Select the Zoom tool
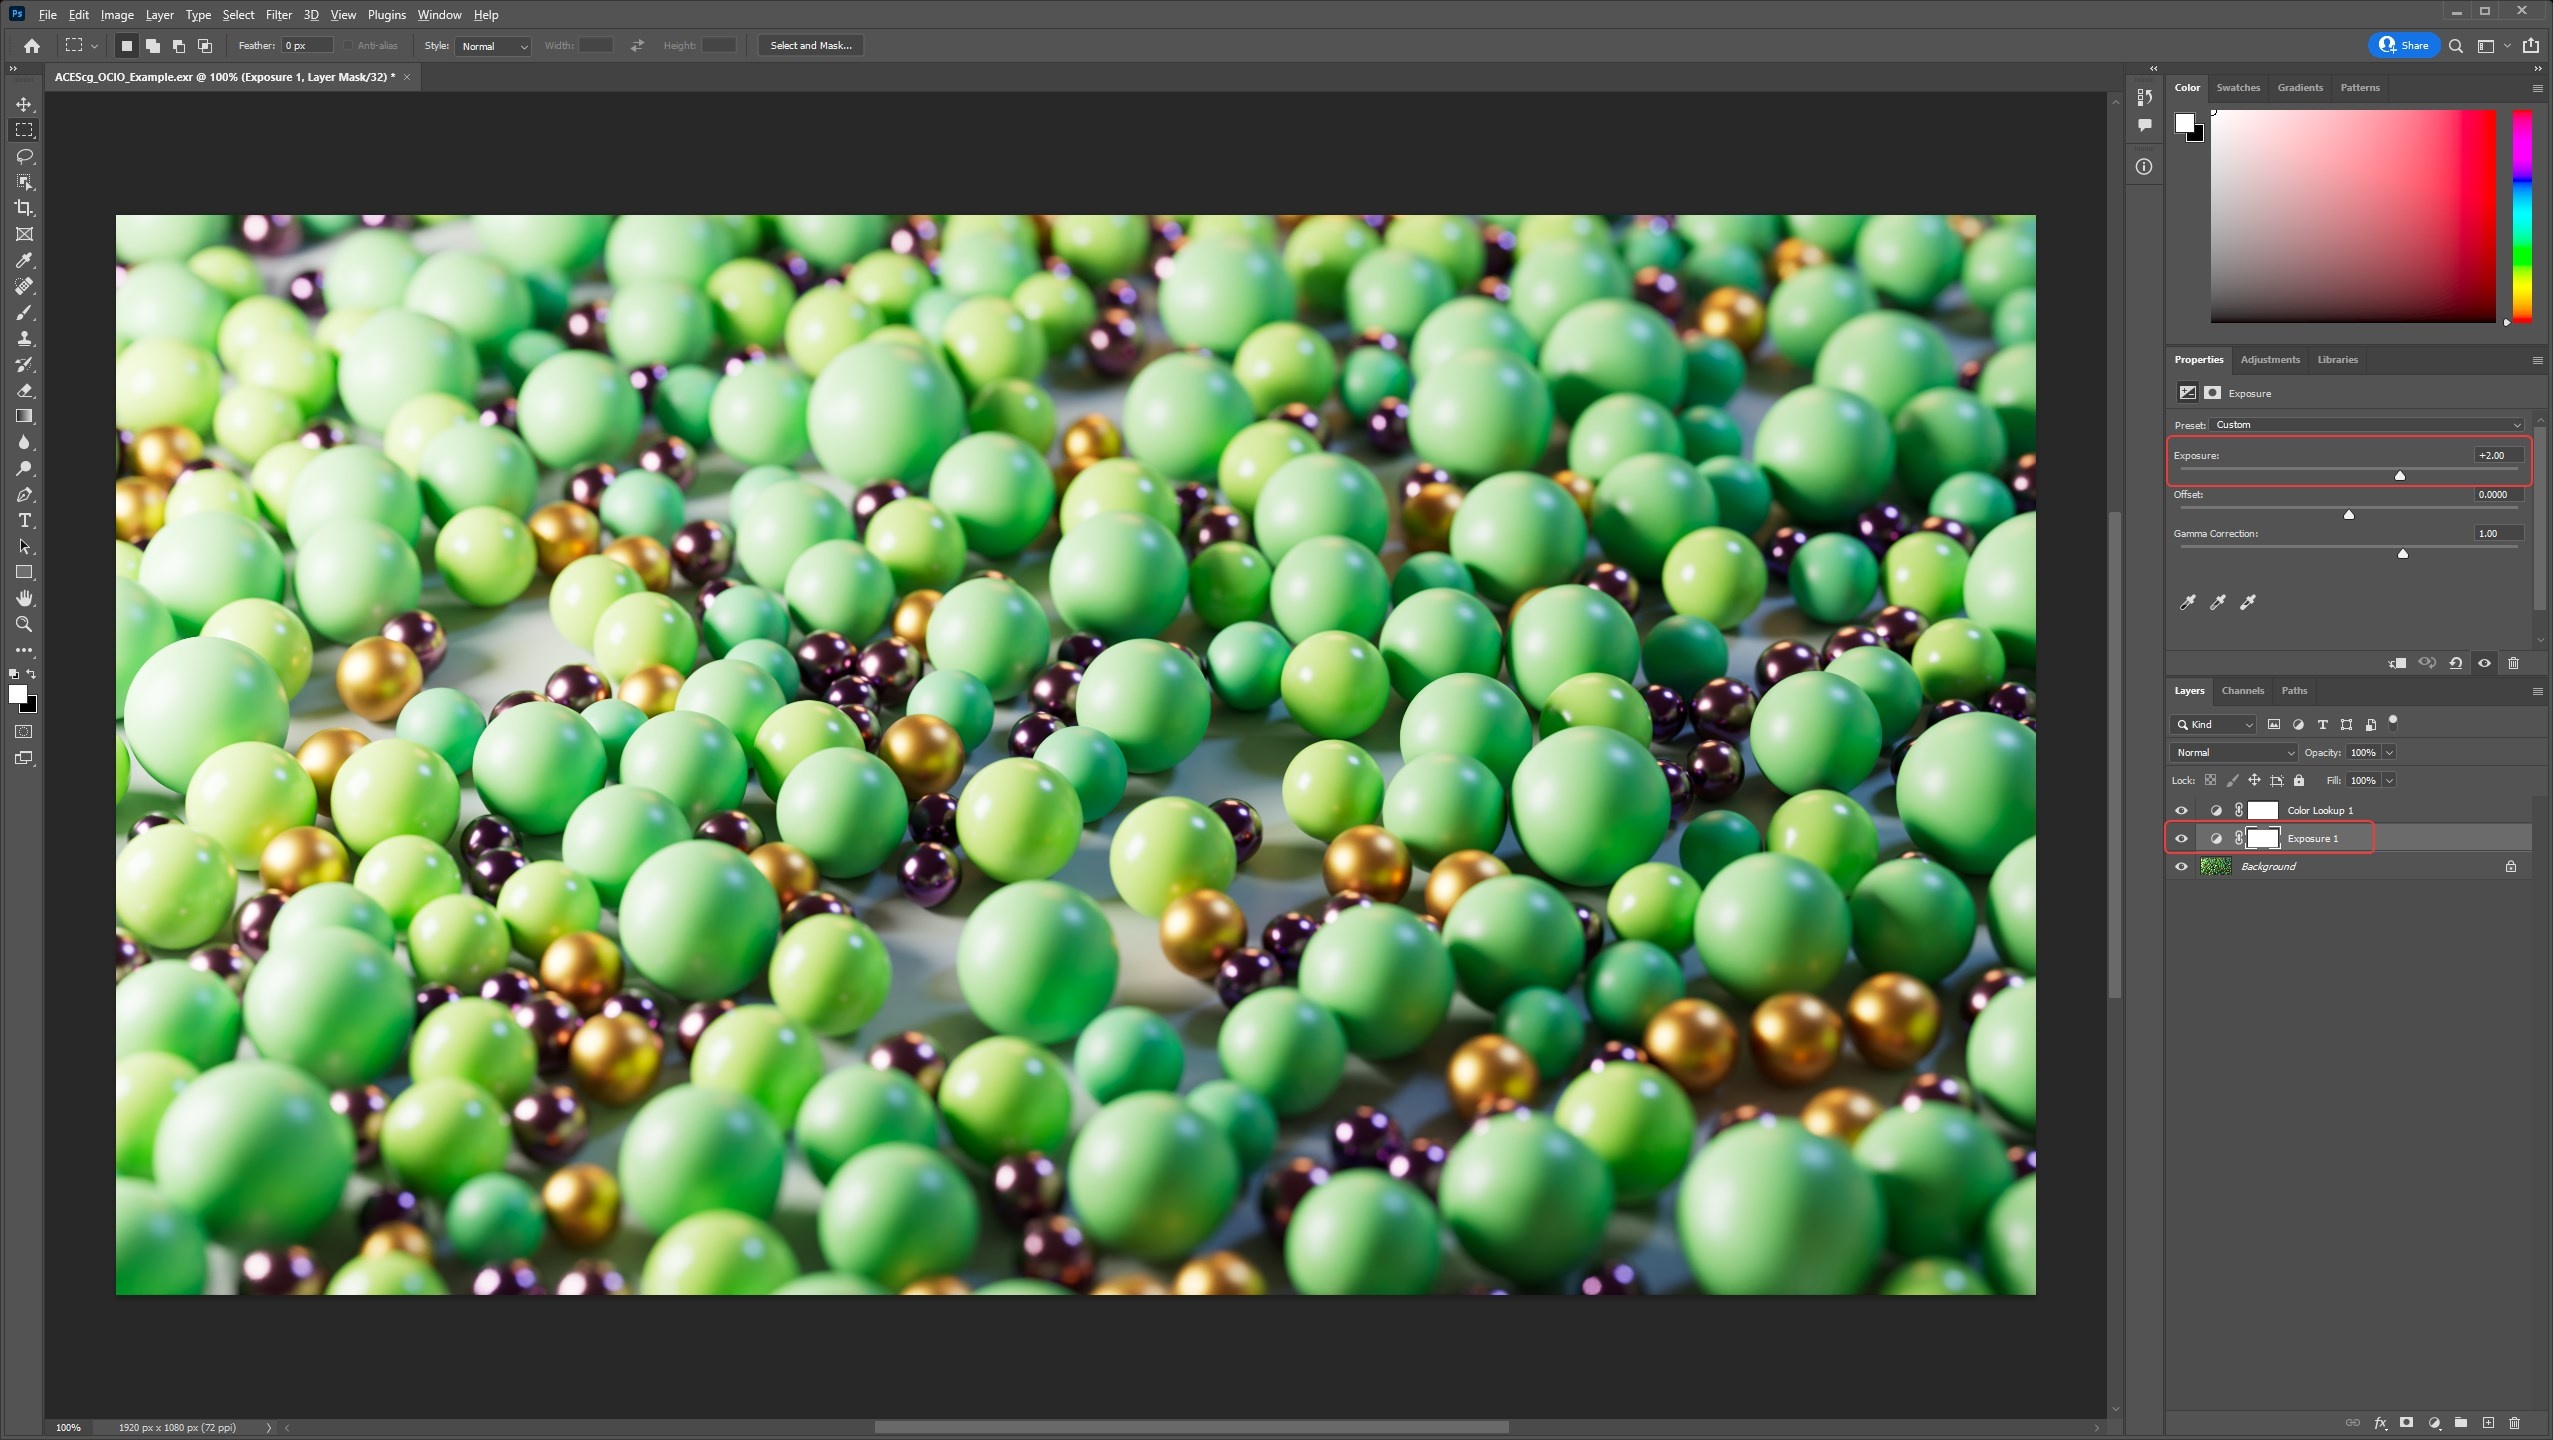This screenshot has width=2553, height=1440. click(24, 625)
